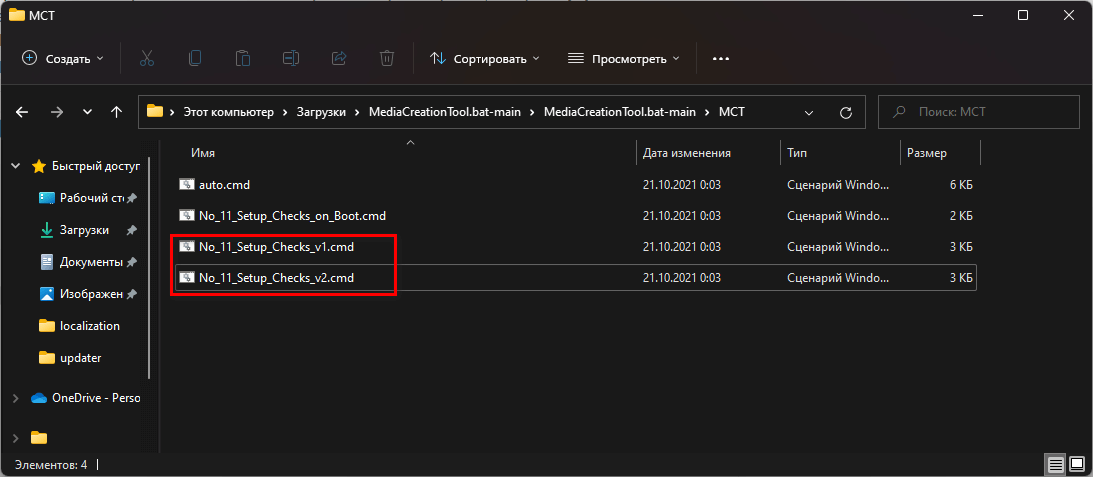The image size is (1093, 477).
Task: Click the Cut scissors icon
Action: tap(147, 59)
